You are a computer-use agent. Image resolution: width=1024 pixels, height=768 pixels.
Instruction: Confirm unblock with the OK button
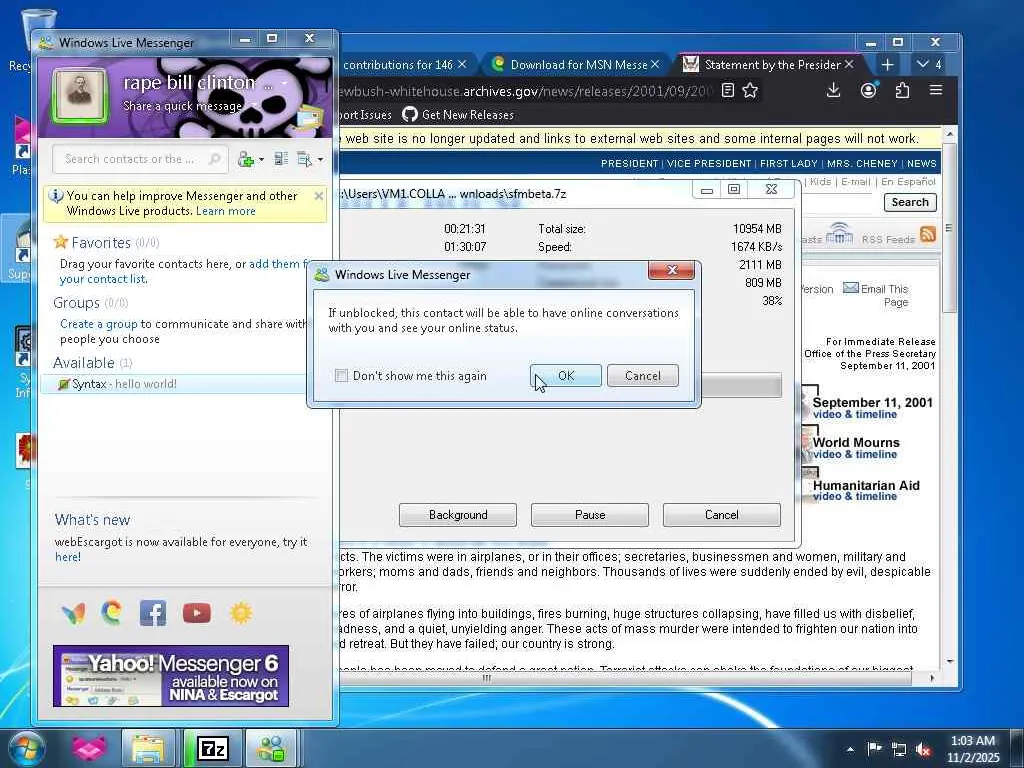click(x=566, y=376)
